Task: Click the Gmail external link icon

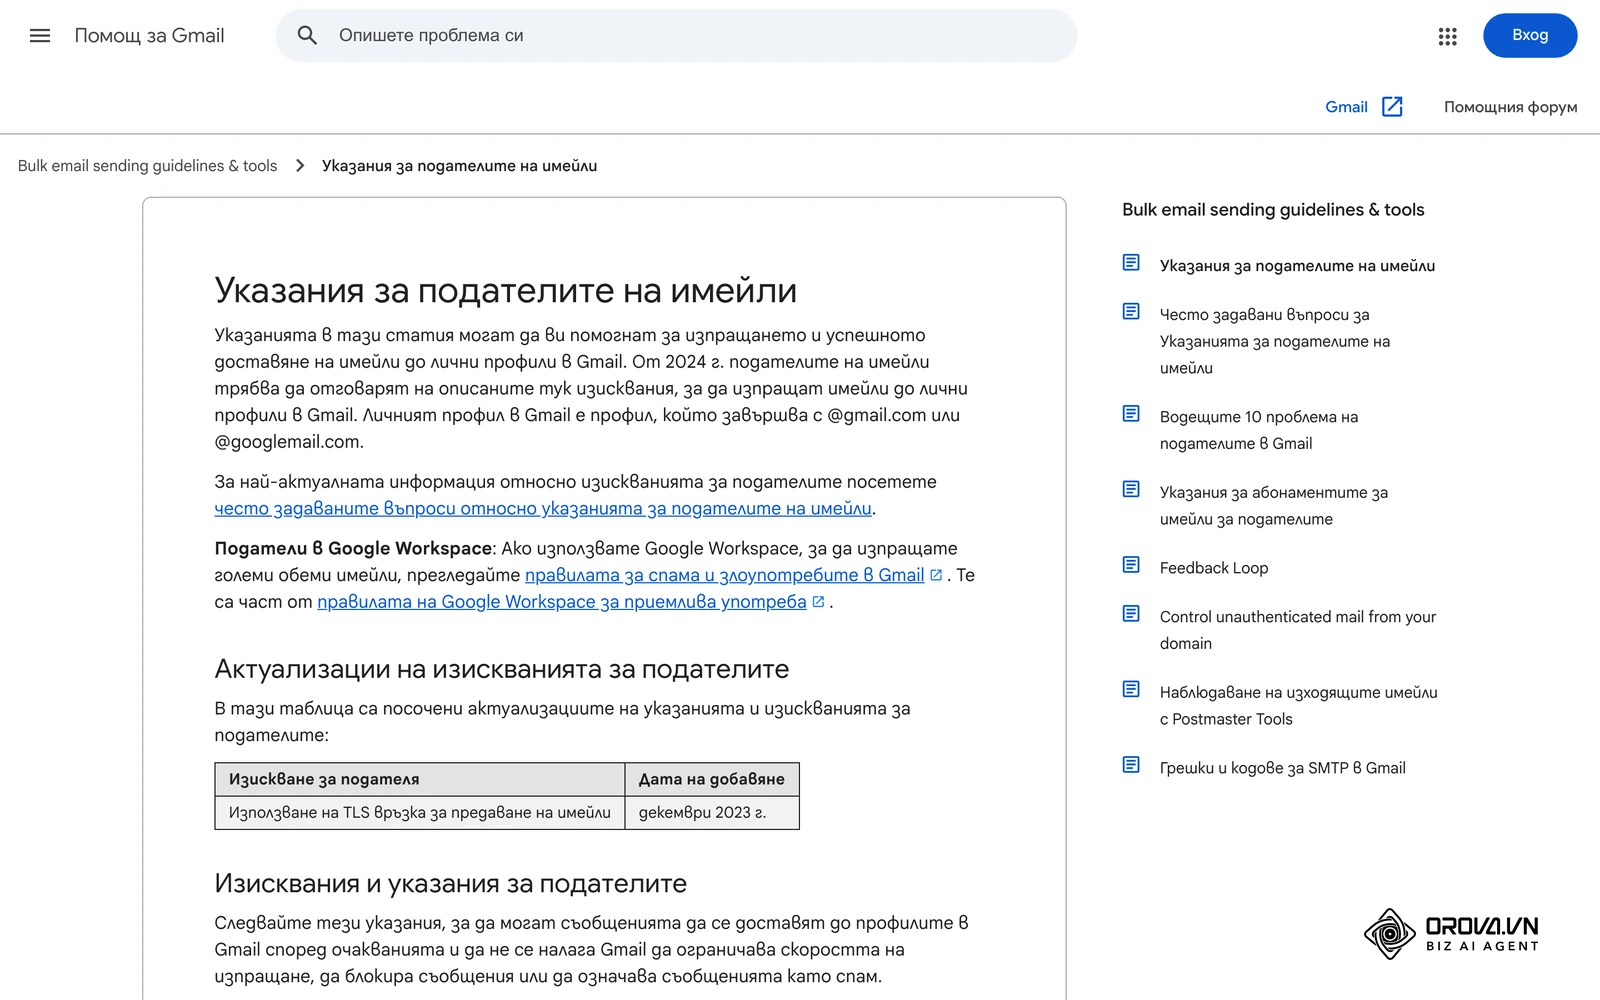Action: tap(1392, 107)
